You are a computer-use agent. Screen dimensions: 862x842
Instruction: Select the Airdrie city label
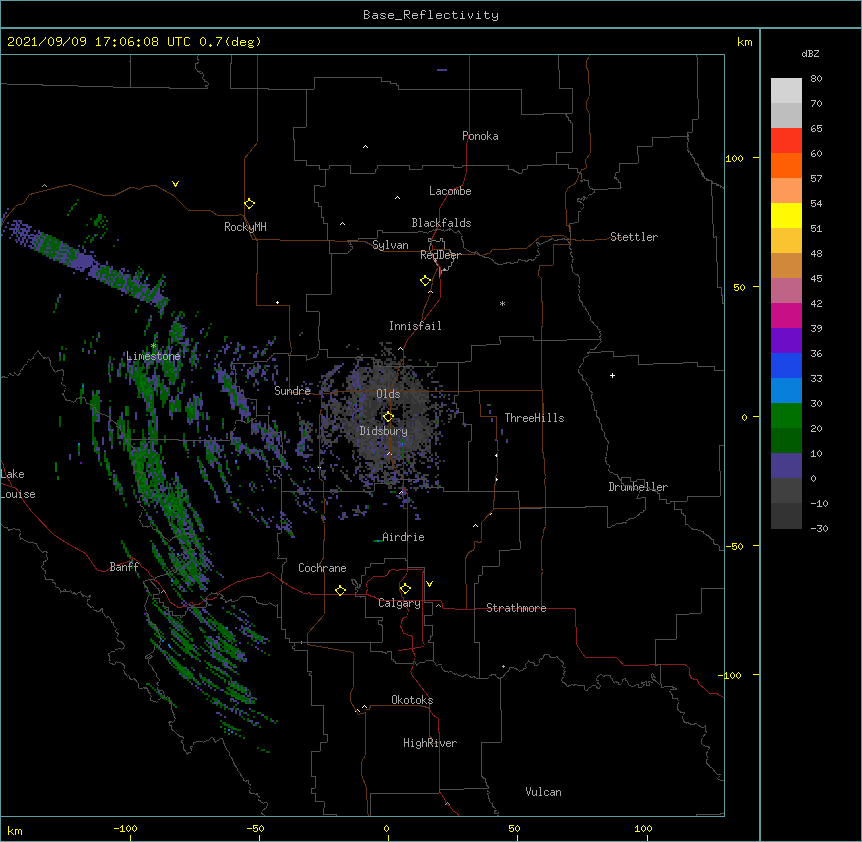point(403,537)
